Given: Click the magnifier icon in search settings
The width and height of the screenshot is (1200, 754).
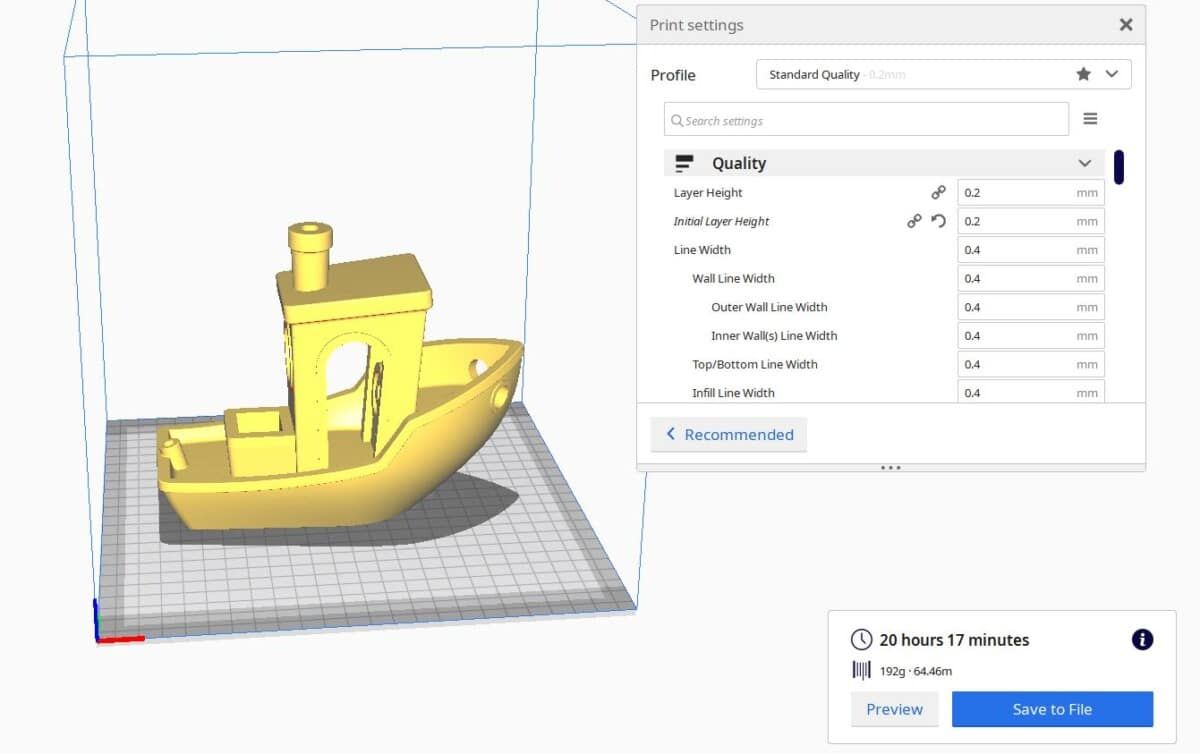Looking at the screenshot, I should tap(678, 119).
